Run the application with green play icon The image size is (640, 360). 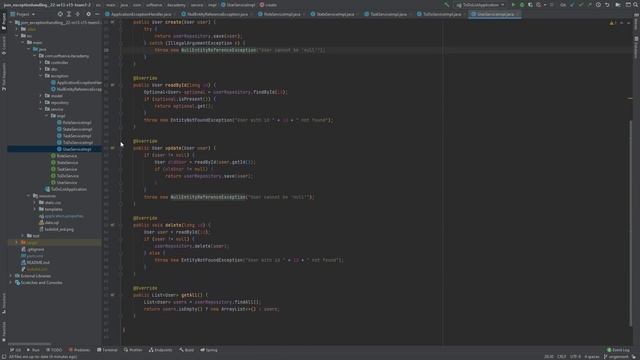click(x=513, y=5)
